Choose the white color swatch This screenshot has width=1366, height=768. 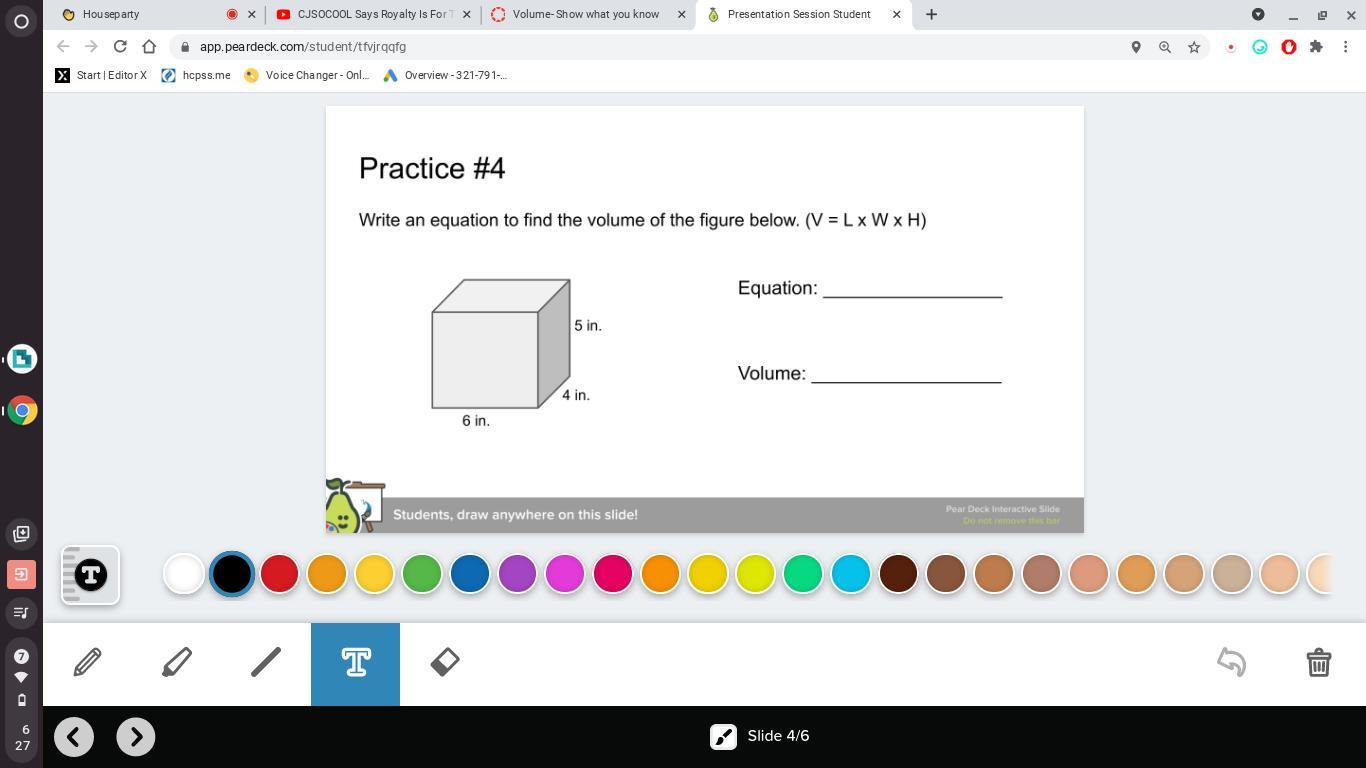[184, 574]
